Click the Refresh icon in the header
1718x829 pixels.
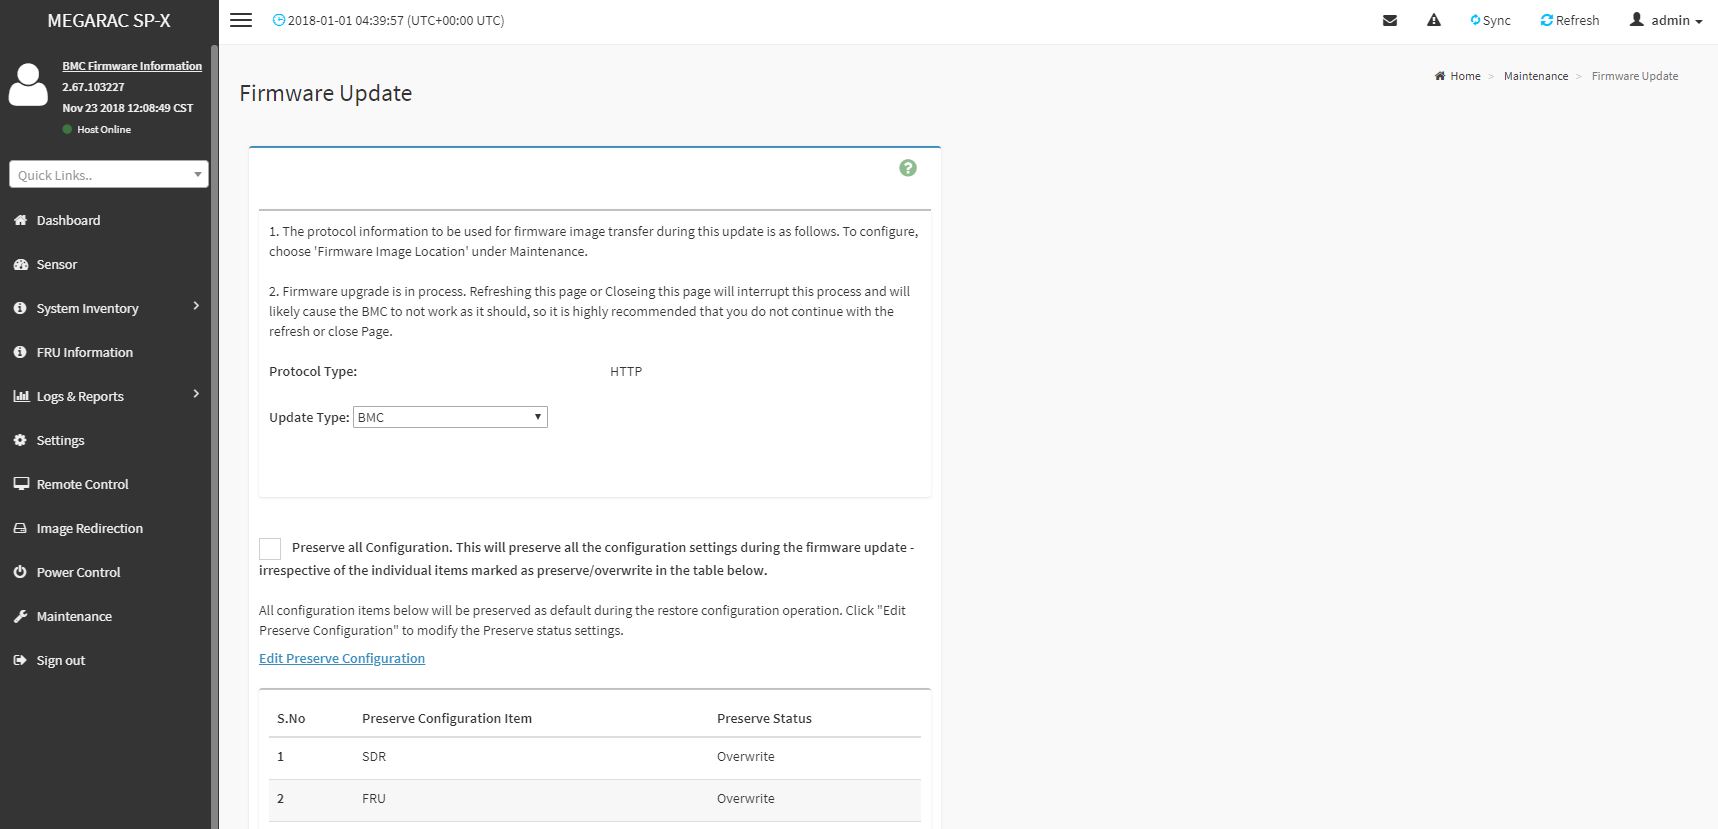tap(1547, 20)
